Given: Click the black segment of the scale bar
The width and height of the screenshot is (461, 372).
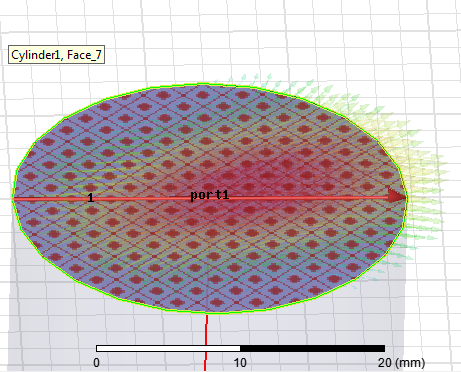Looking at the screenshot, I should [313, 349].
